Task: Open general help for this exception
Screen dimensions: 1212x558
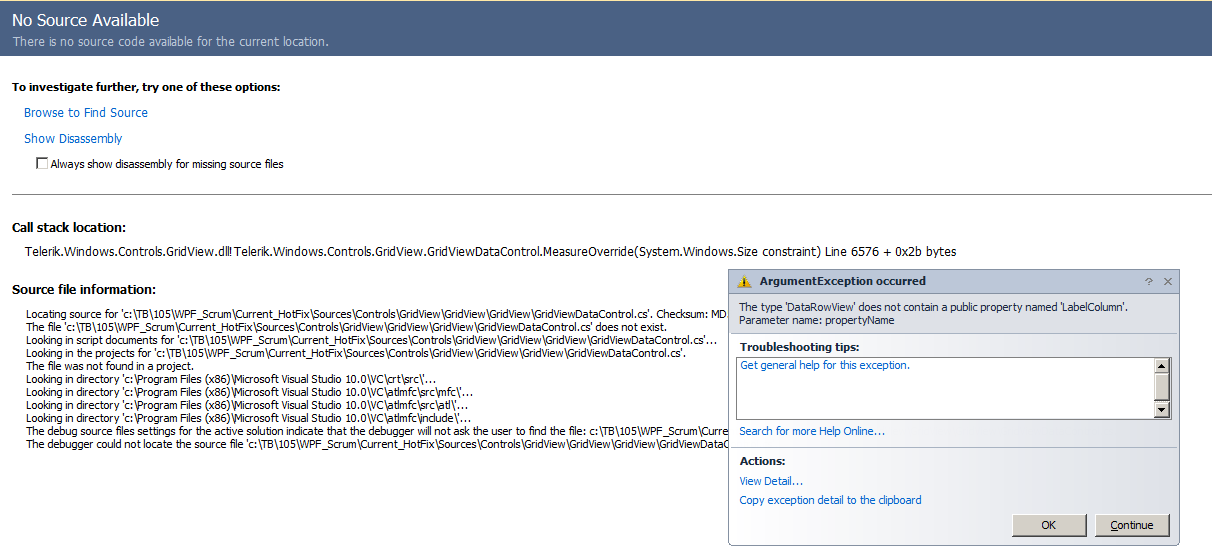Action: coord(825,365)
